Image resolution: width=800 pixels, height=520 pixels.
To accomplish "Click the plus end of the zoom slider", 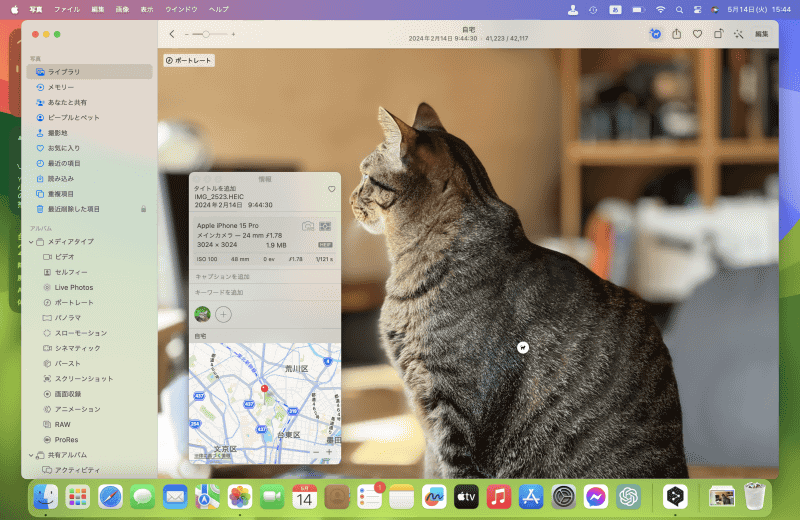I will click(233, 34).
